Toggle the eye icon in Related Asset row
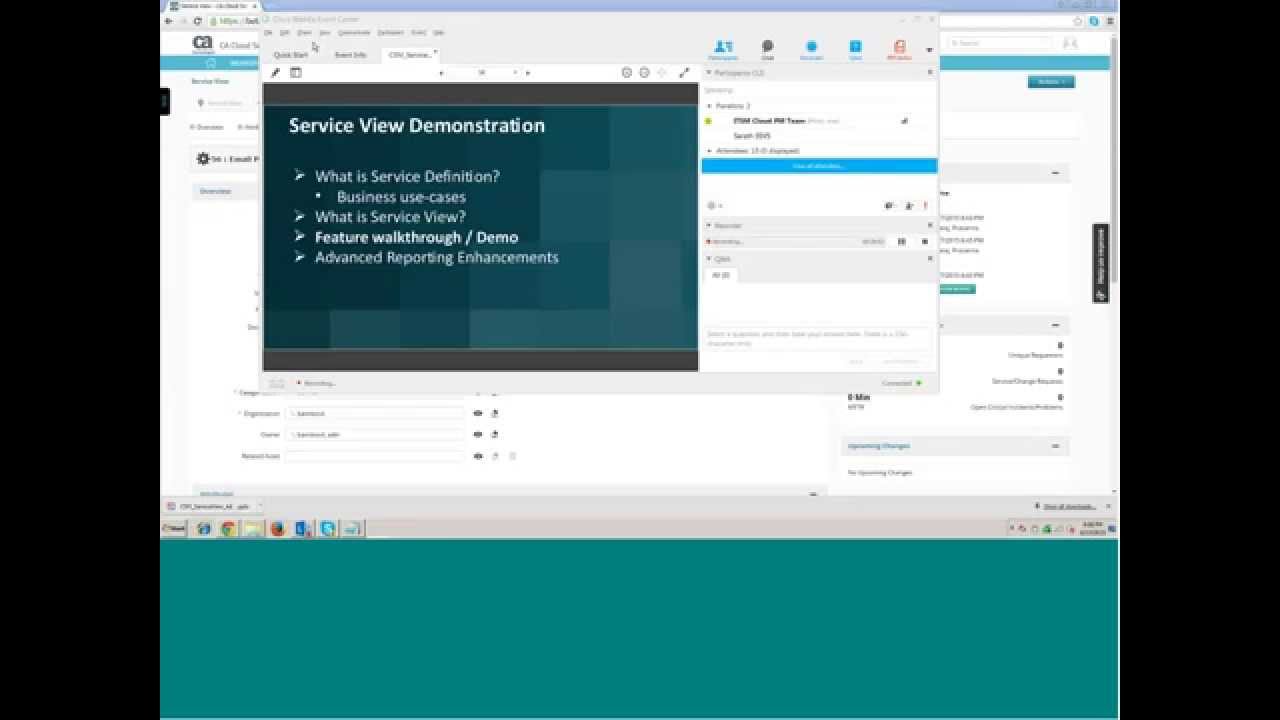This screenshot has width=1280, height=720. (478, 456)
